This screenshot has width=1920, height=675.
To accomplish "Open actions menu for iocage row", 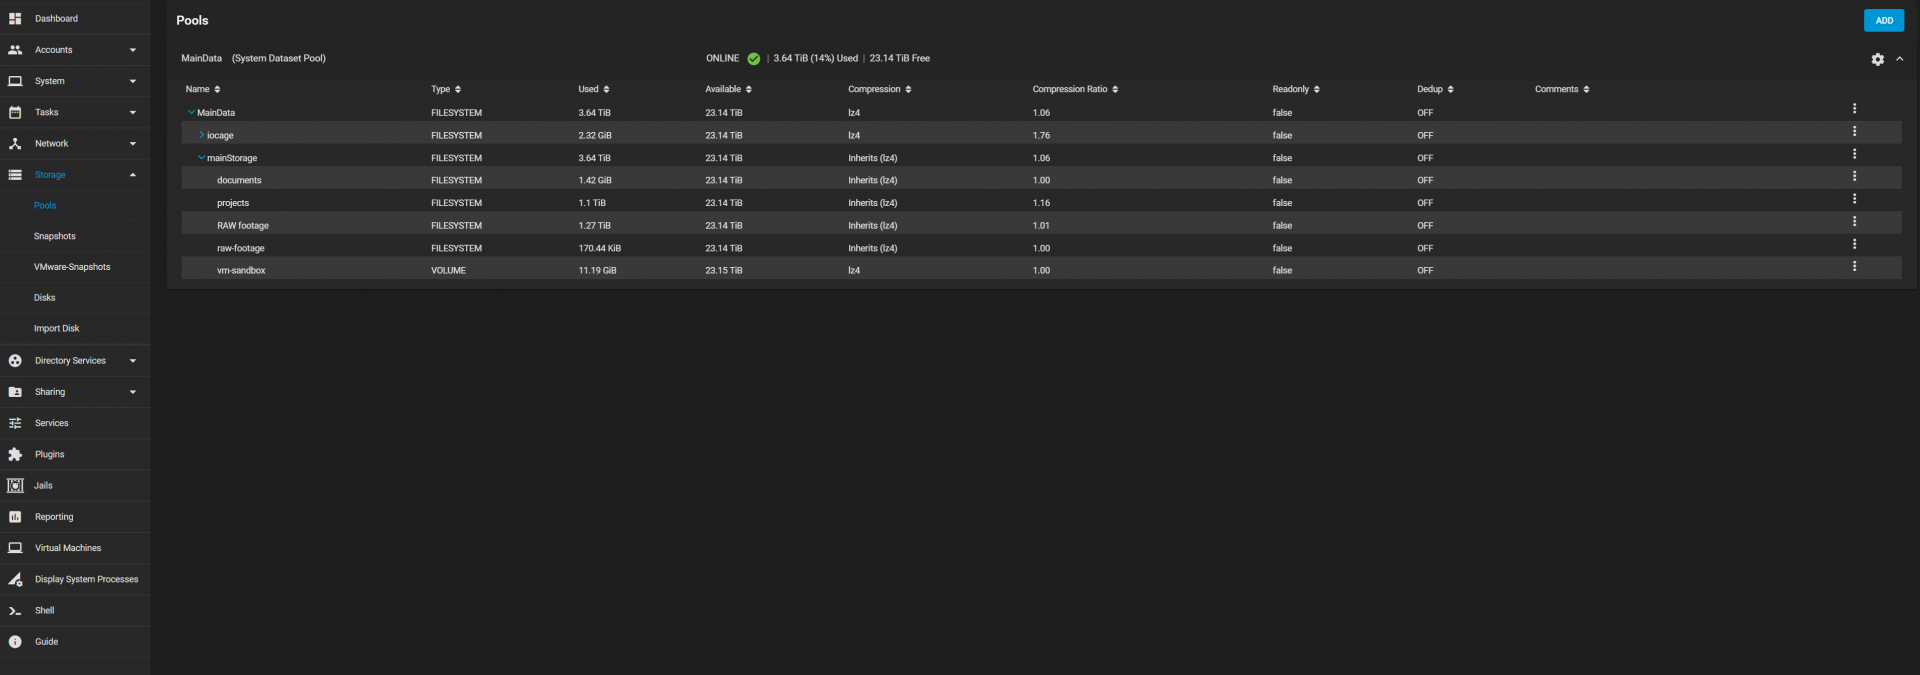I will (1854, 131).
